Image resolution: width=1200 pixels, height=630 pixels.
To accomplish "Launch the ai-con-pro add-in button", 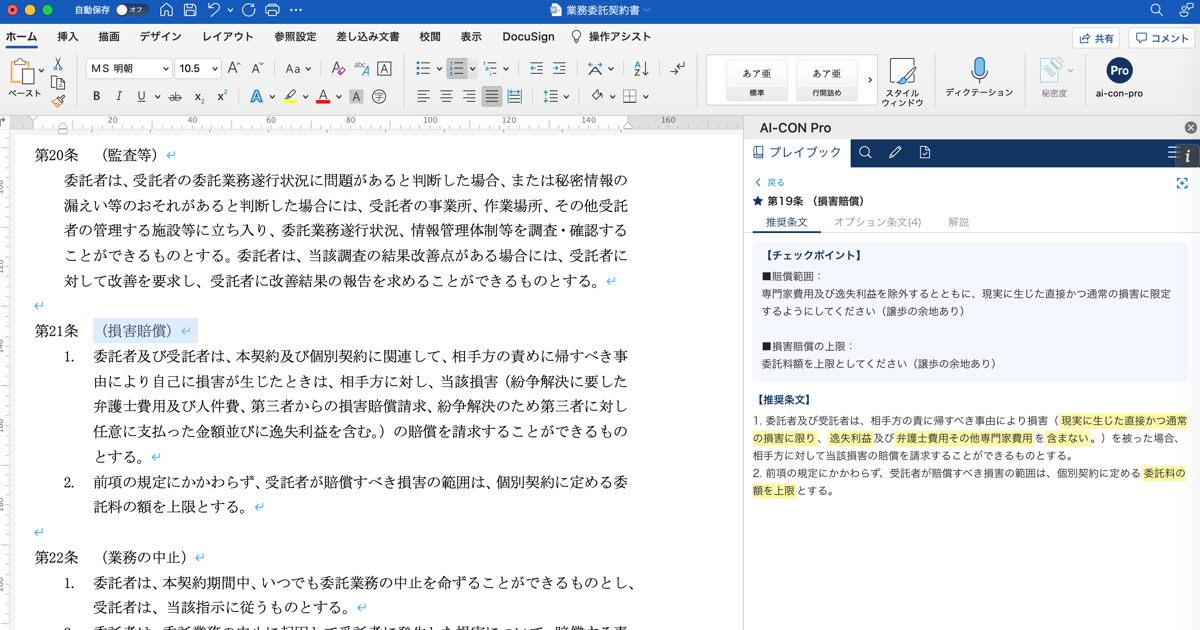I will [1119, 79].
